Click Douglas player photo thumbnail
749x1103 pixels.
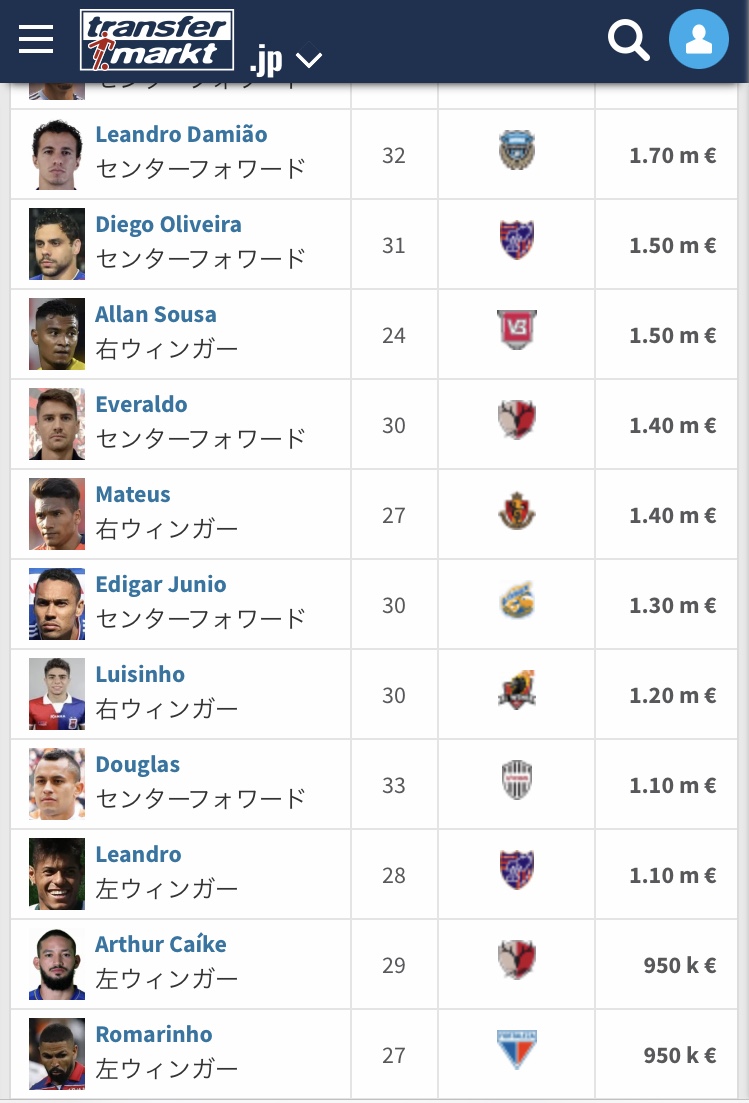coord(57,784)
